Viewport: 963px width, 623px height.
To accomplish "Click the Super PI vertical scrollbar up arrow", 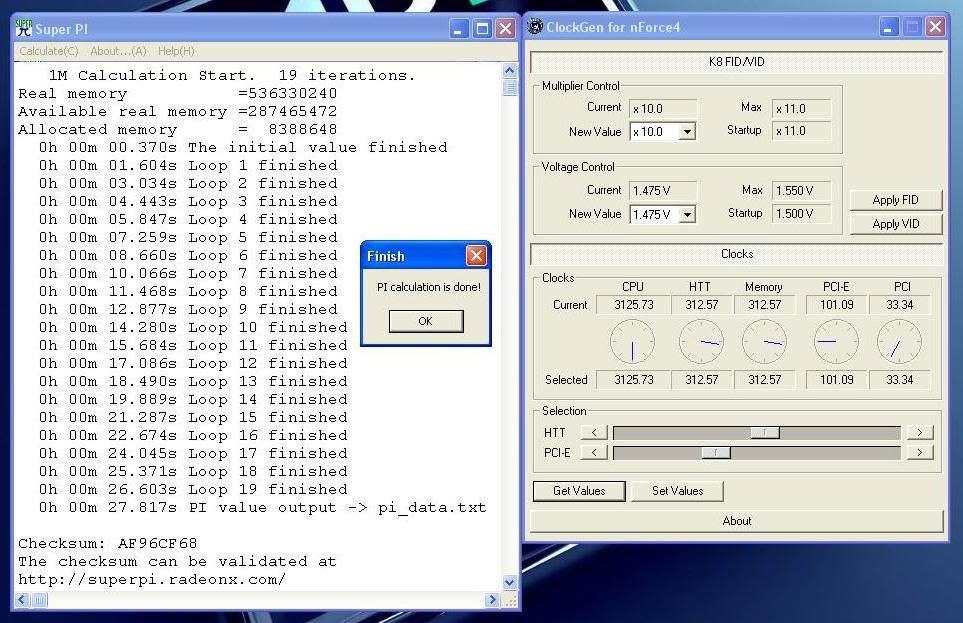I will pos(510,71).
